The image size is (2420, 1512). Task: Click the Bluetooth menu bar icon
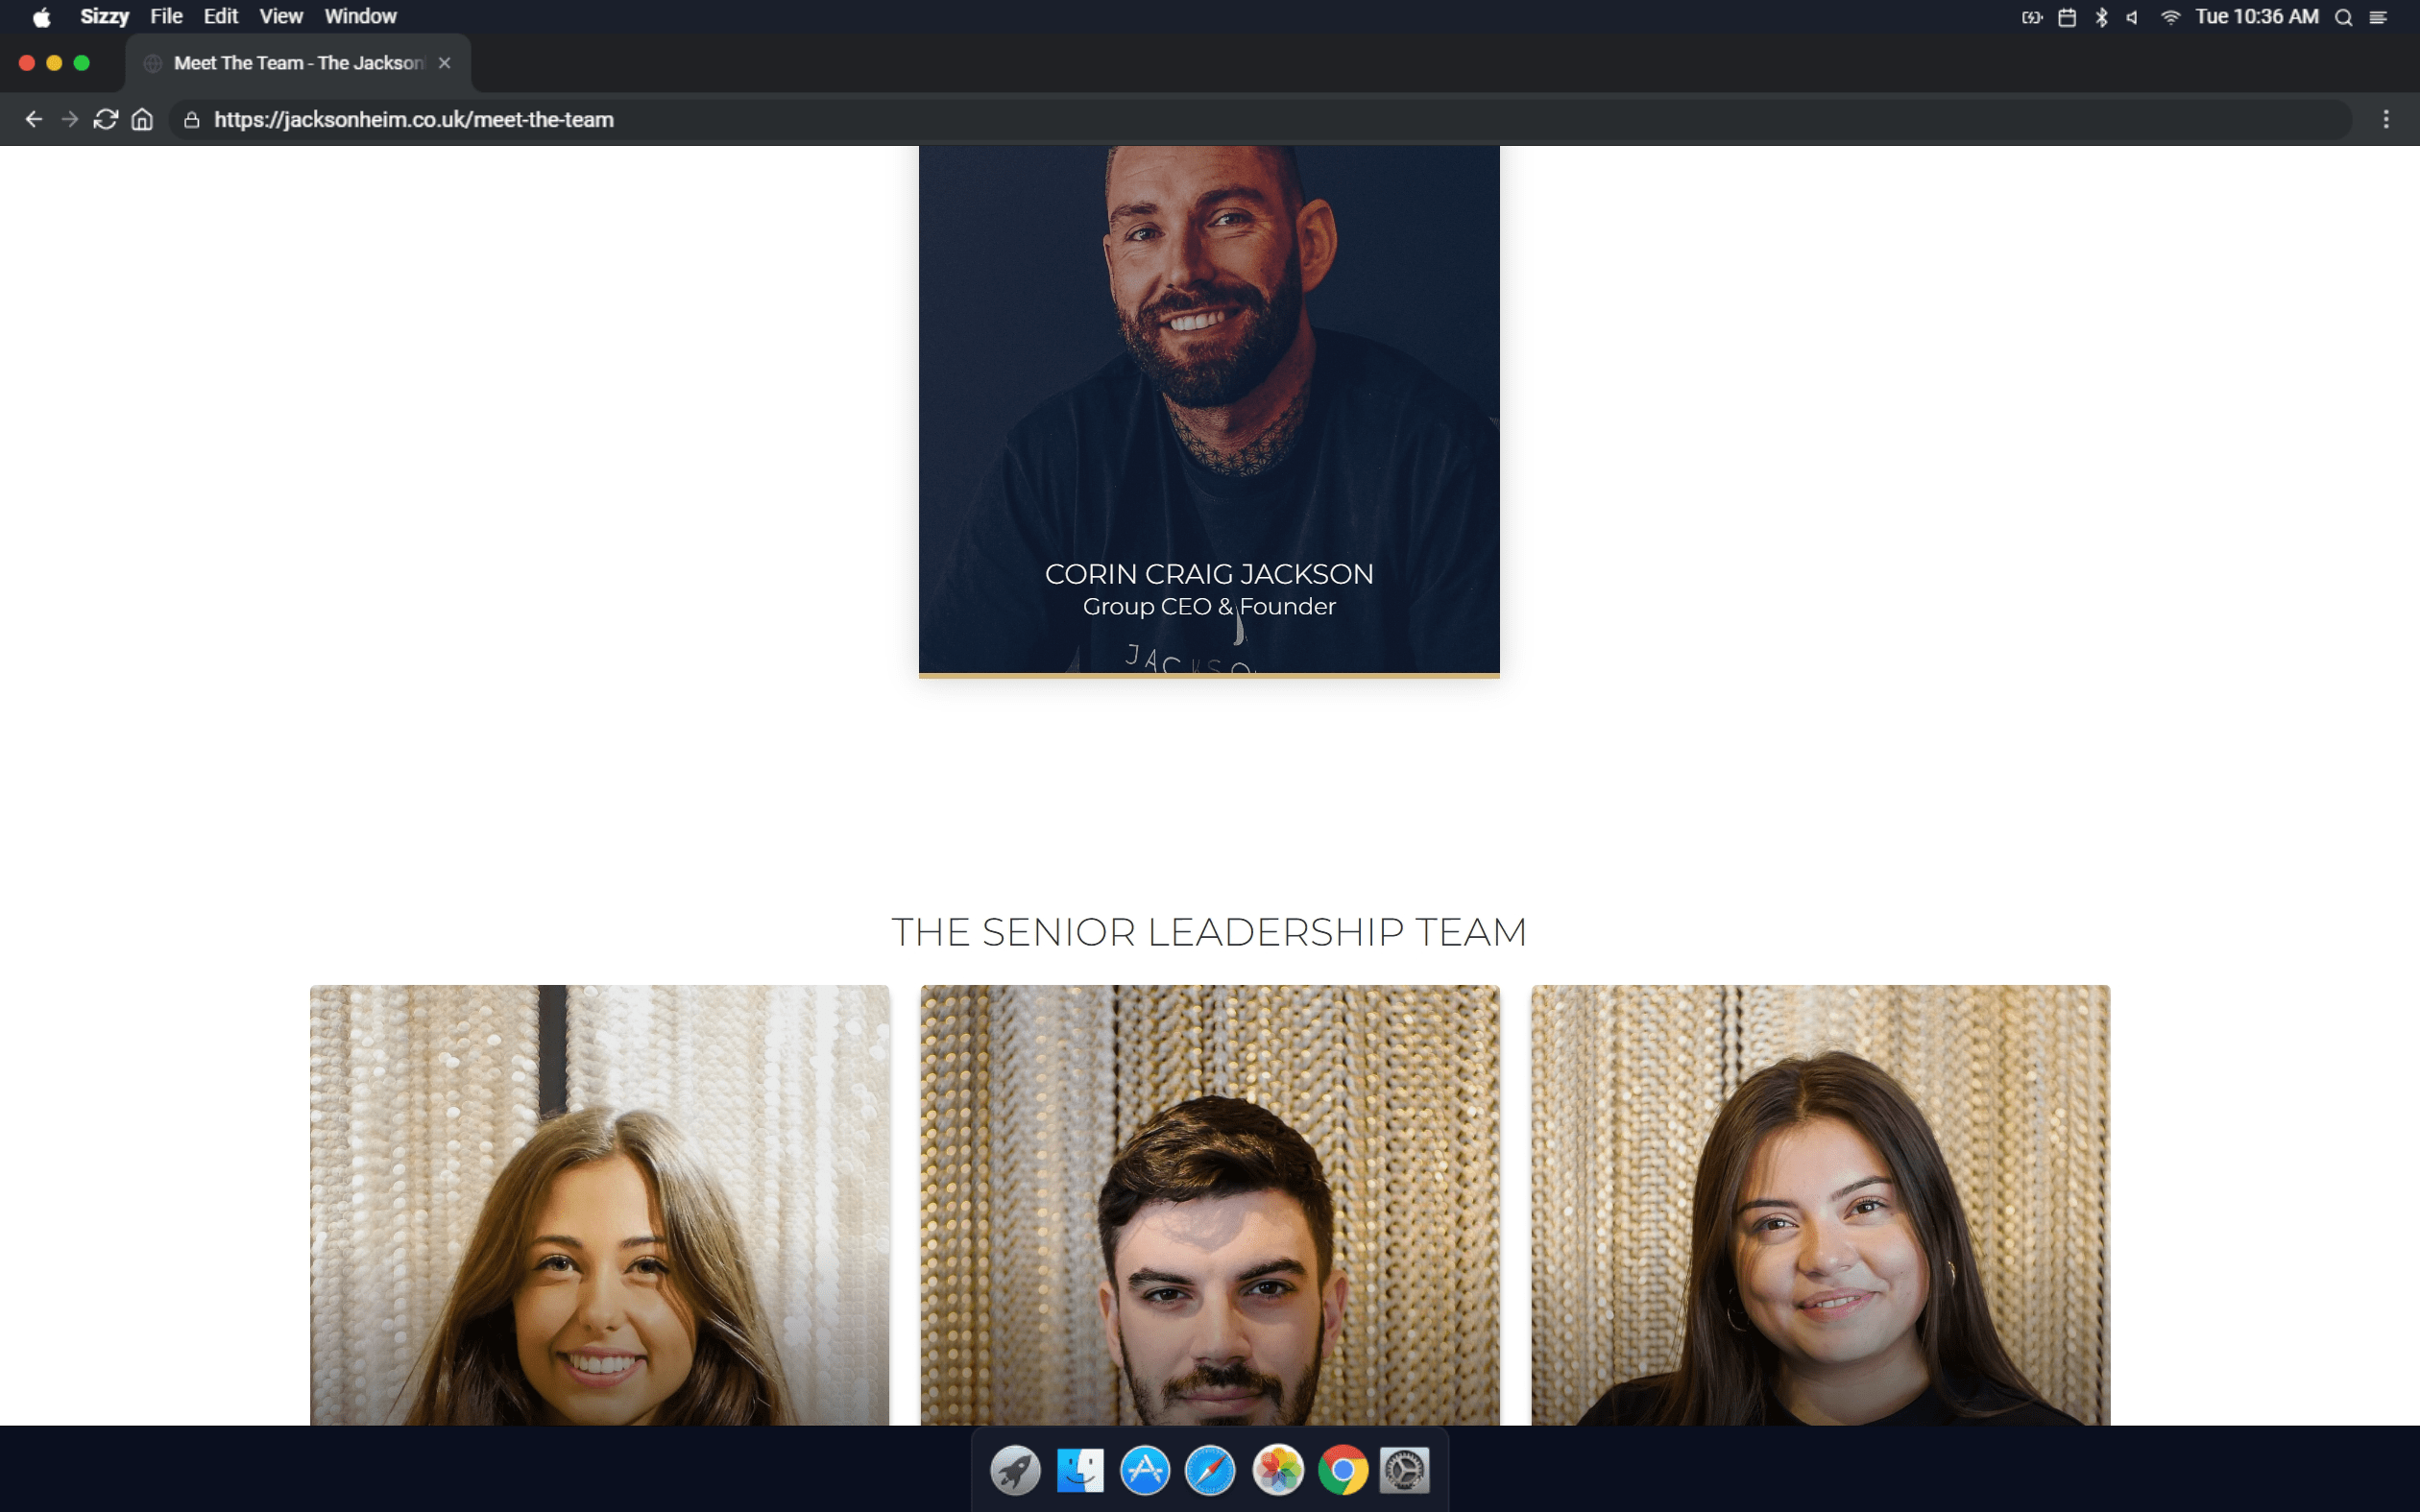tap(2101, 17)
